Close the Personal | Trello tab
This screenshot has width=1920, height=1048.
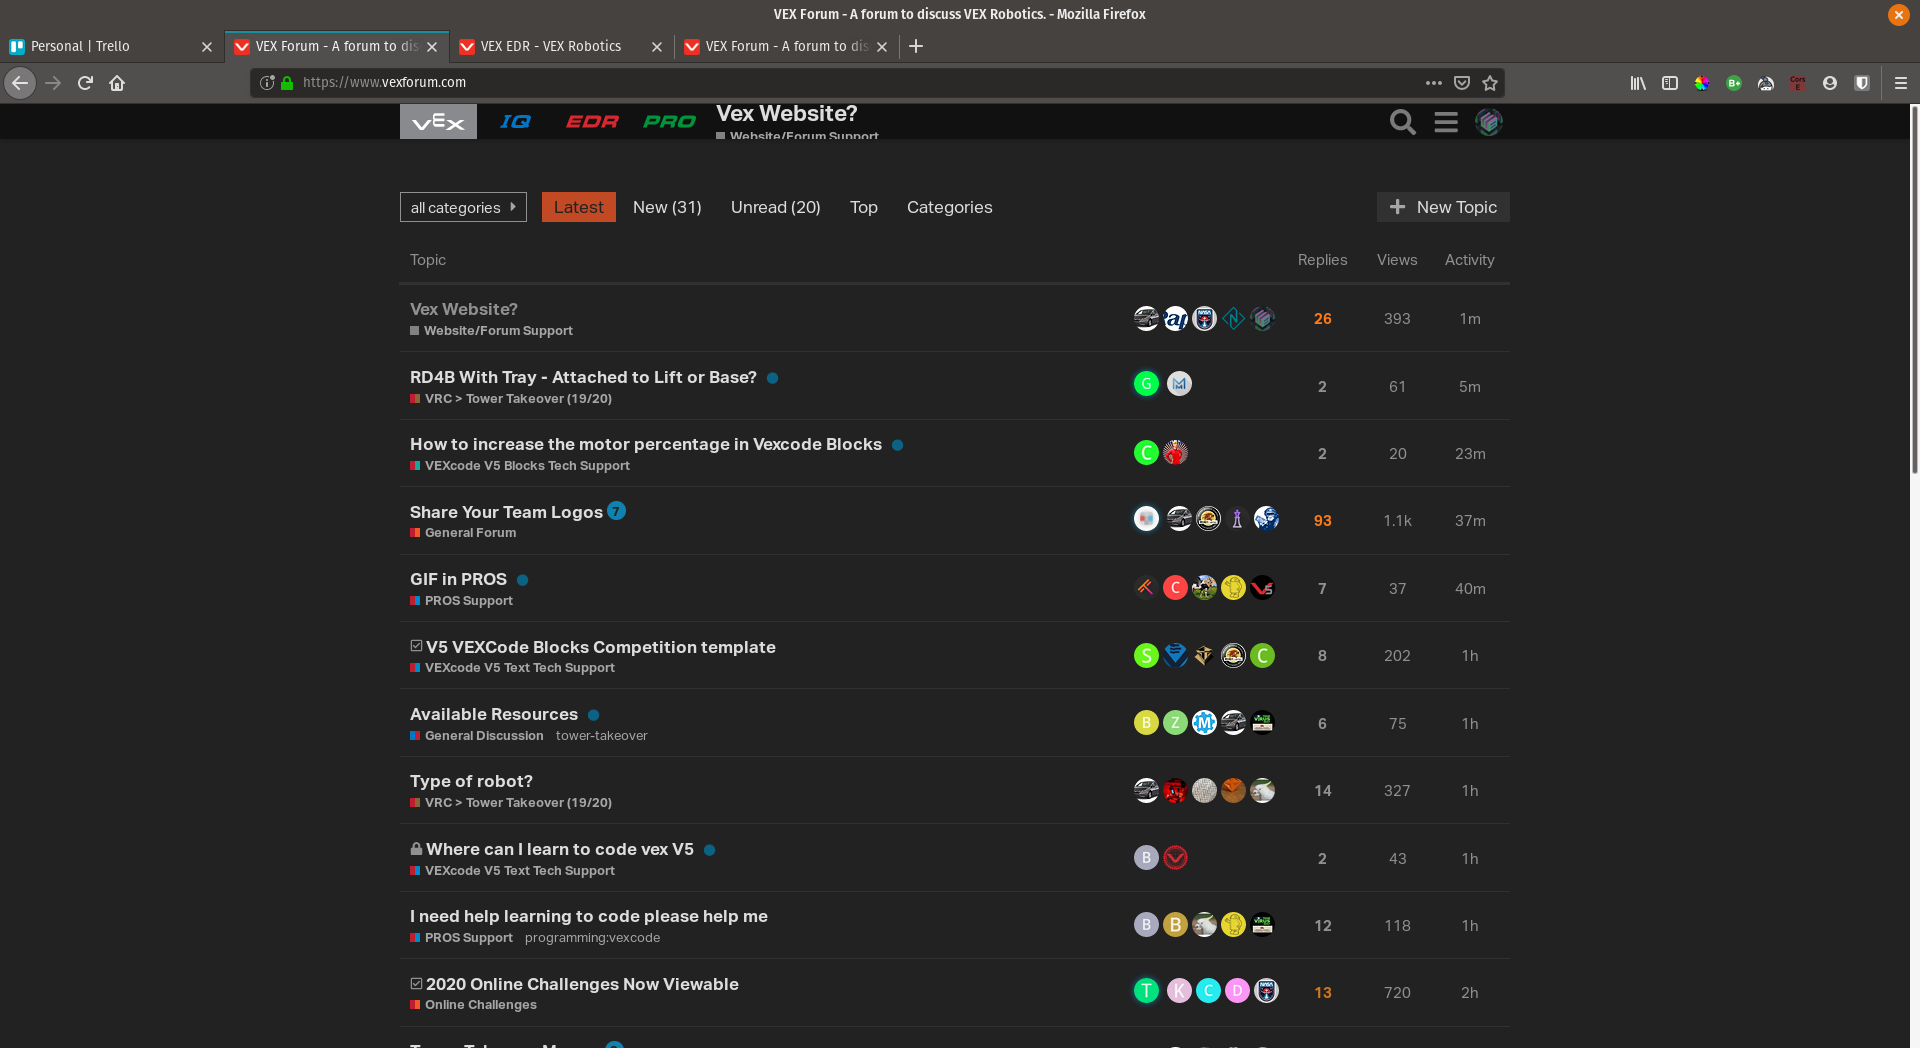(207, 47)
